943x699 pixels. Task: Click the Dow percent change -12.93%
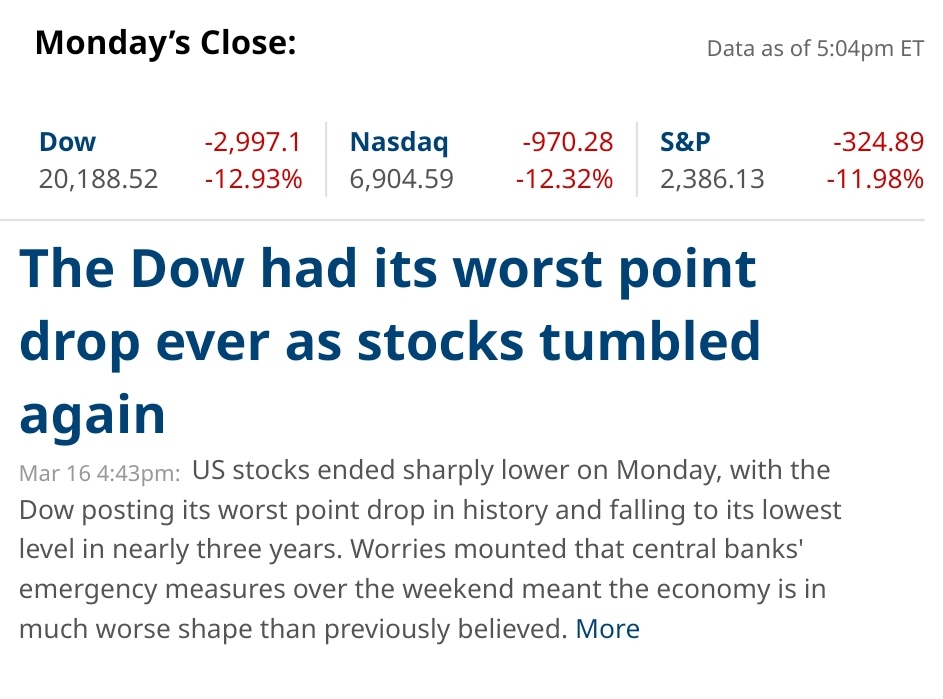252,179
